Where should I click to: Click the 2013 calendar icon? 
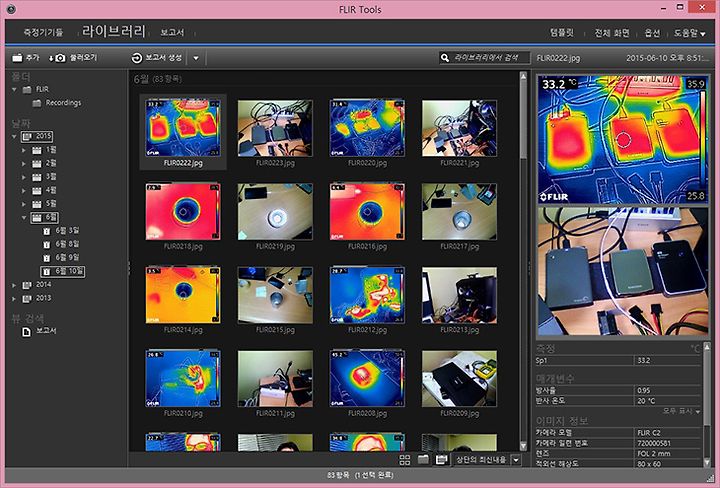27,299
